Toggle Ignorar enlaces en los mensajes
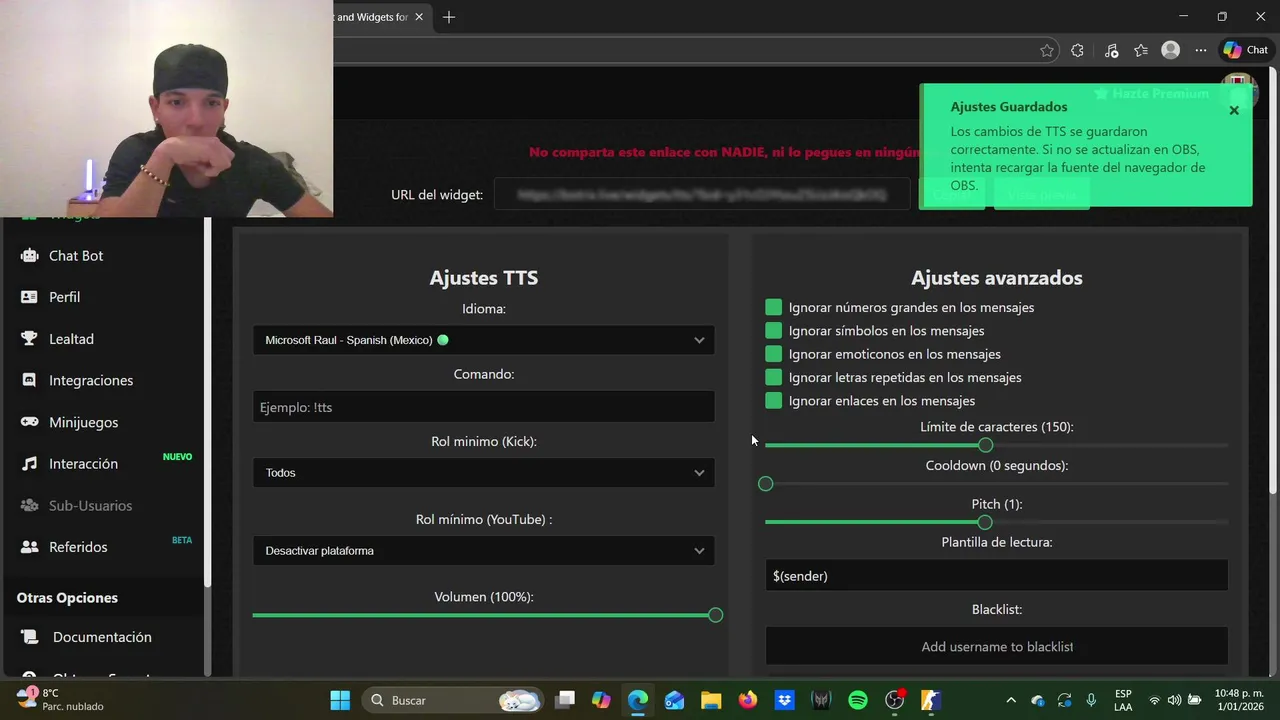 773,400
